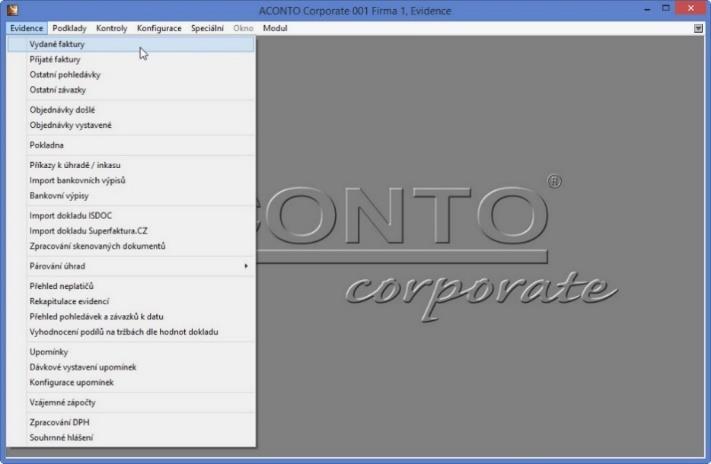Click the ACONTO application icon in title bar

click(x=13, y=10)
